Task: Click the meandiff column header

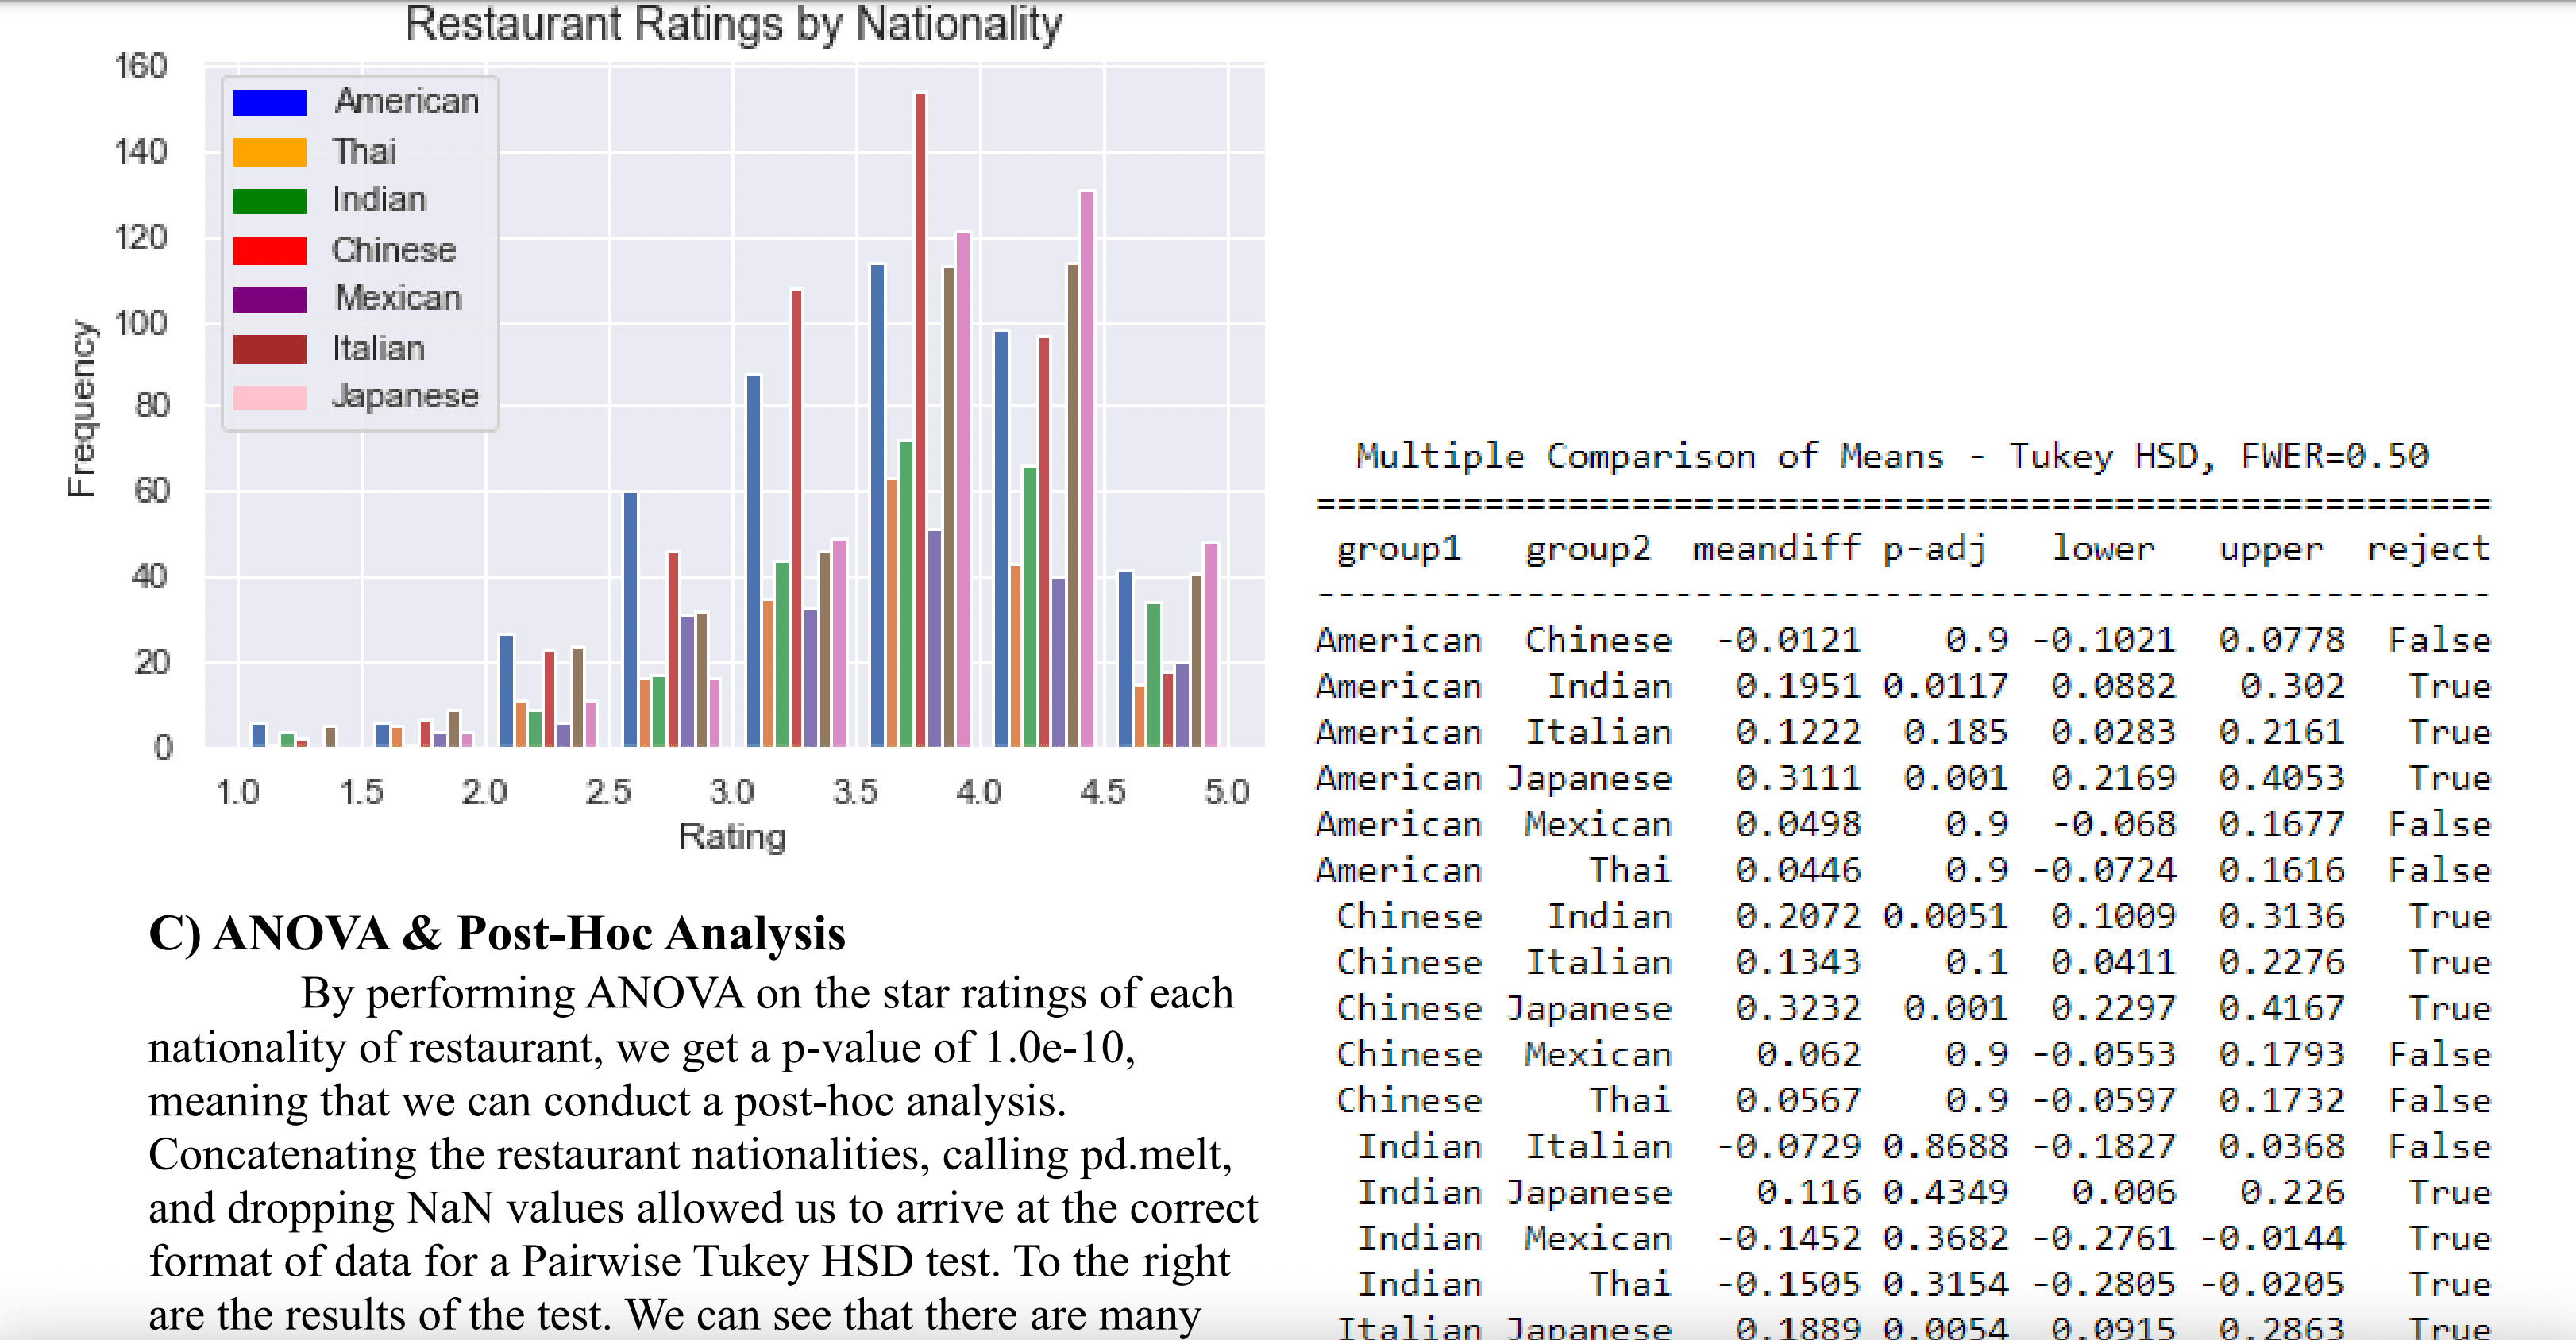Action: pos(1776,549)
